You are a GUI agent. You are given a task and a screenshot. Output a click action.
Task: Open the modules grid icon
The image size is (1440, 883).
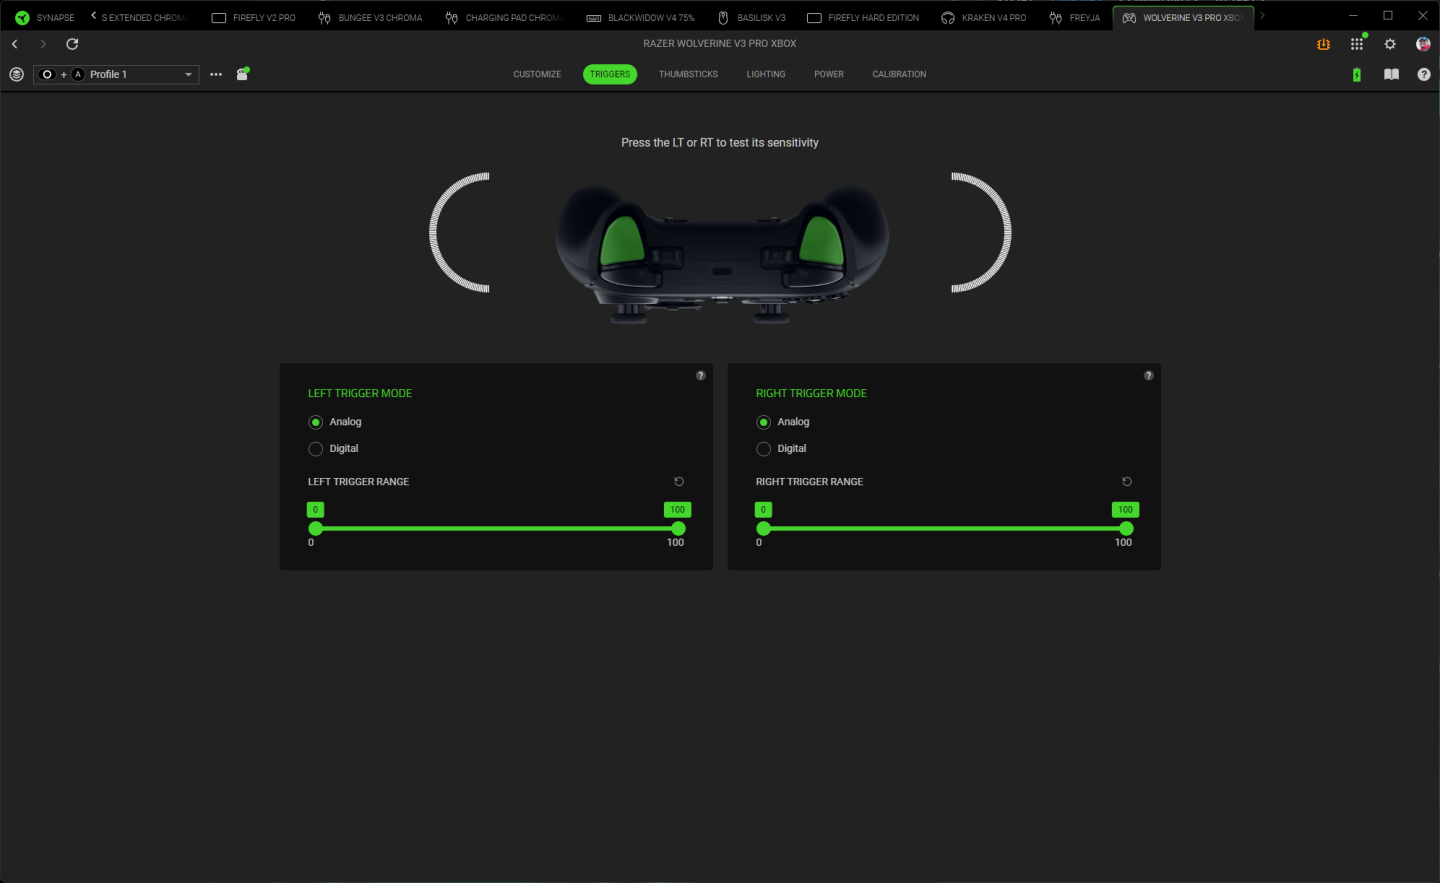pos(1357,44)
